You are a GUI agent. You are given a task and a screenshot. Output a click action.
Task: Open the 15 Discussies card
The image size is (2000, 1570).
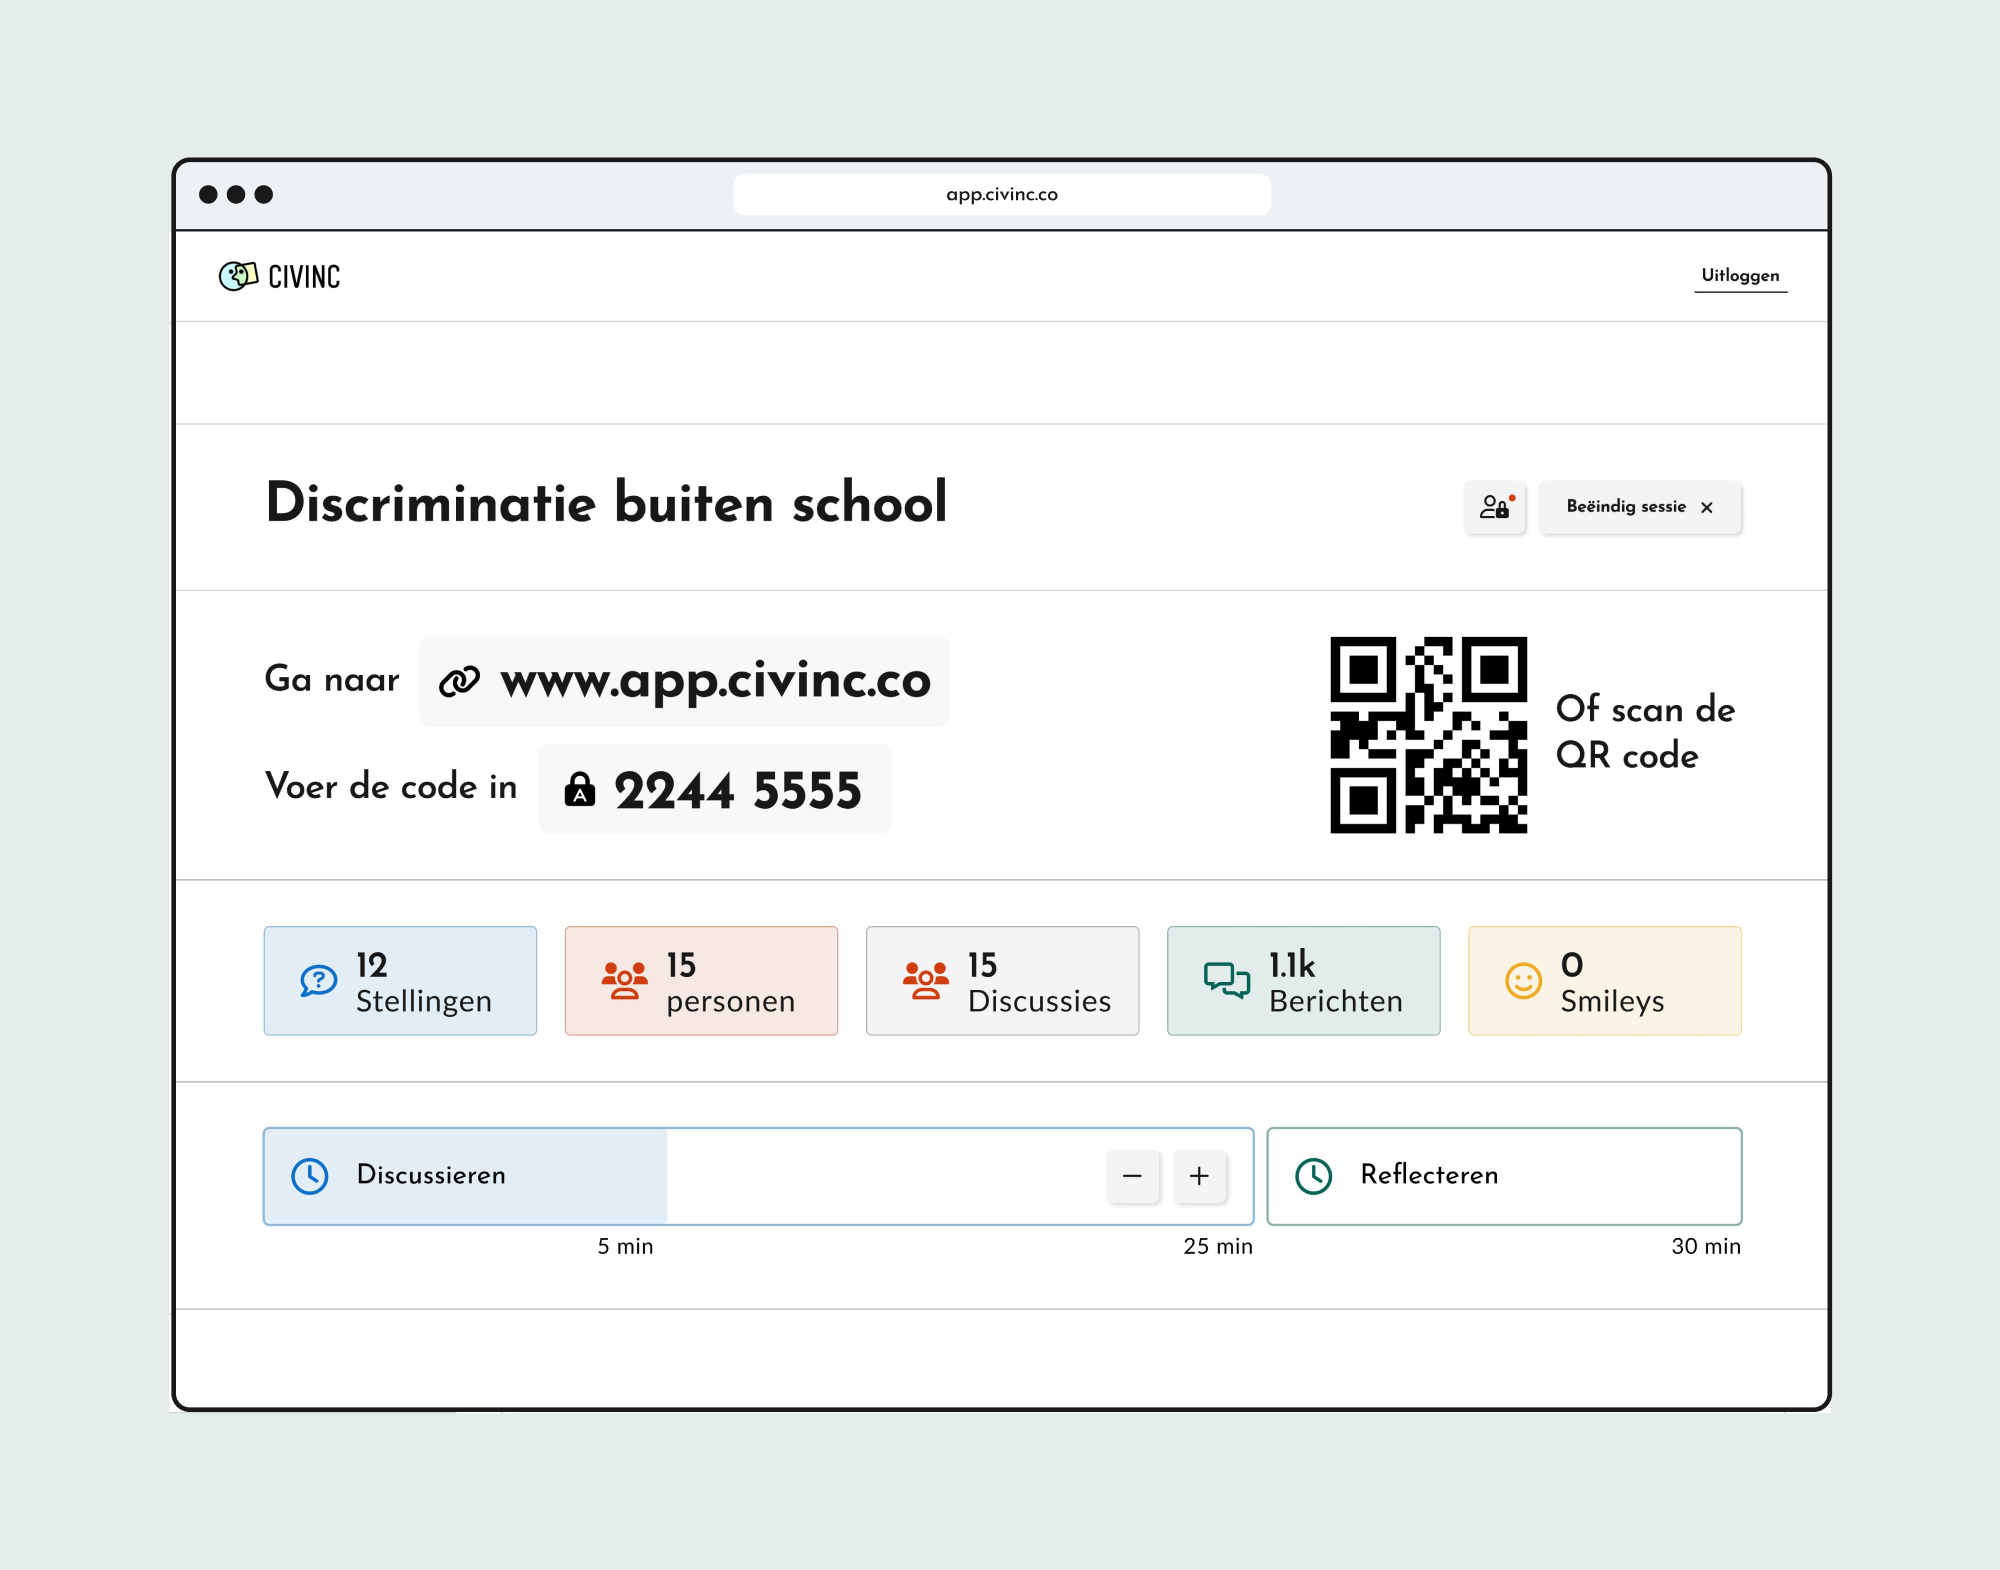pos(1002,981)
